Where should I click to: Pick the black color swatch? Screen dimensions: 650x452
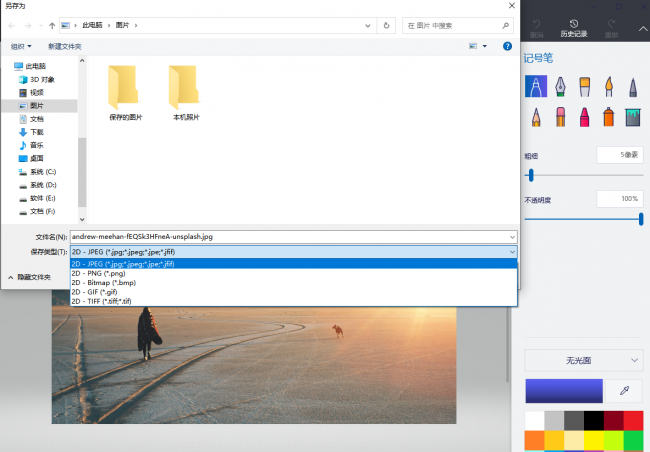click(594, 421)
